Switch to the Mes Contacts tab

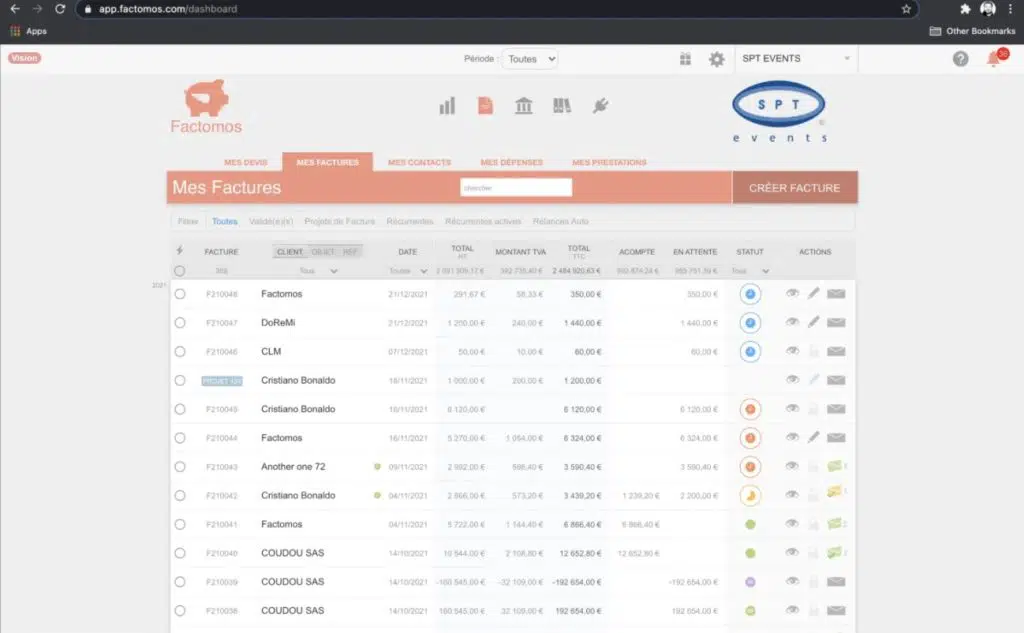419,162
